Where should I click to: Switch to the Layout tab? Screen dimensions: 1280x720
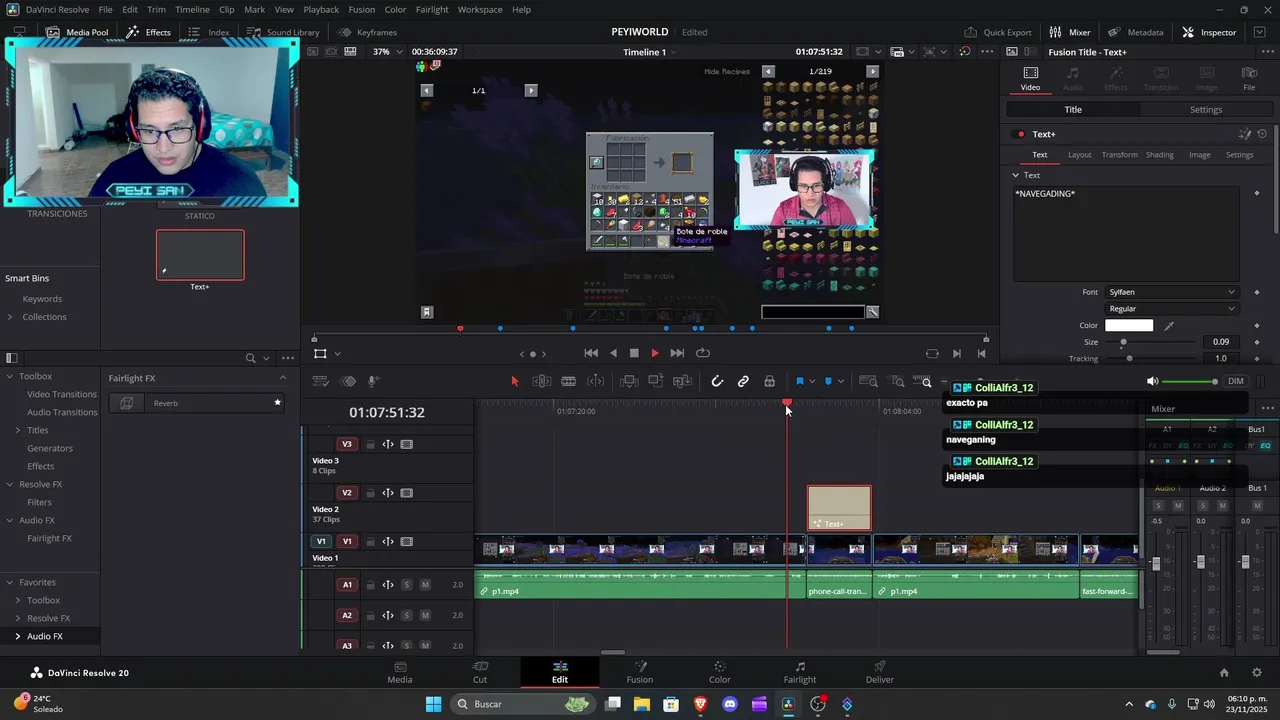pyautogui.click(x=1080, y=155)
